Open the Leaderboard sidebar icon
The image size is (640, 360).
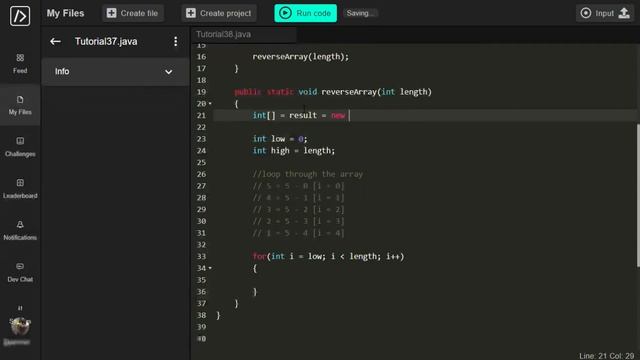point(20,189)
